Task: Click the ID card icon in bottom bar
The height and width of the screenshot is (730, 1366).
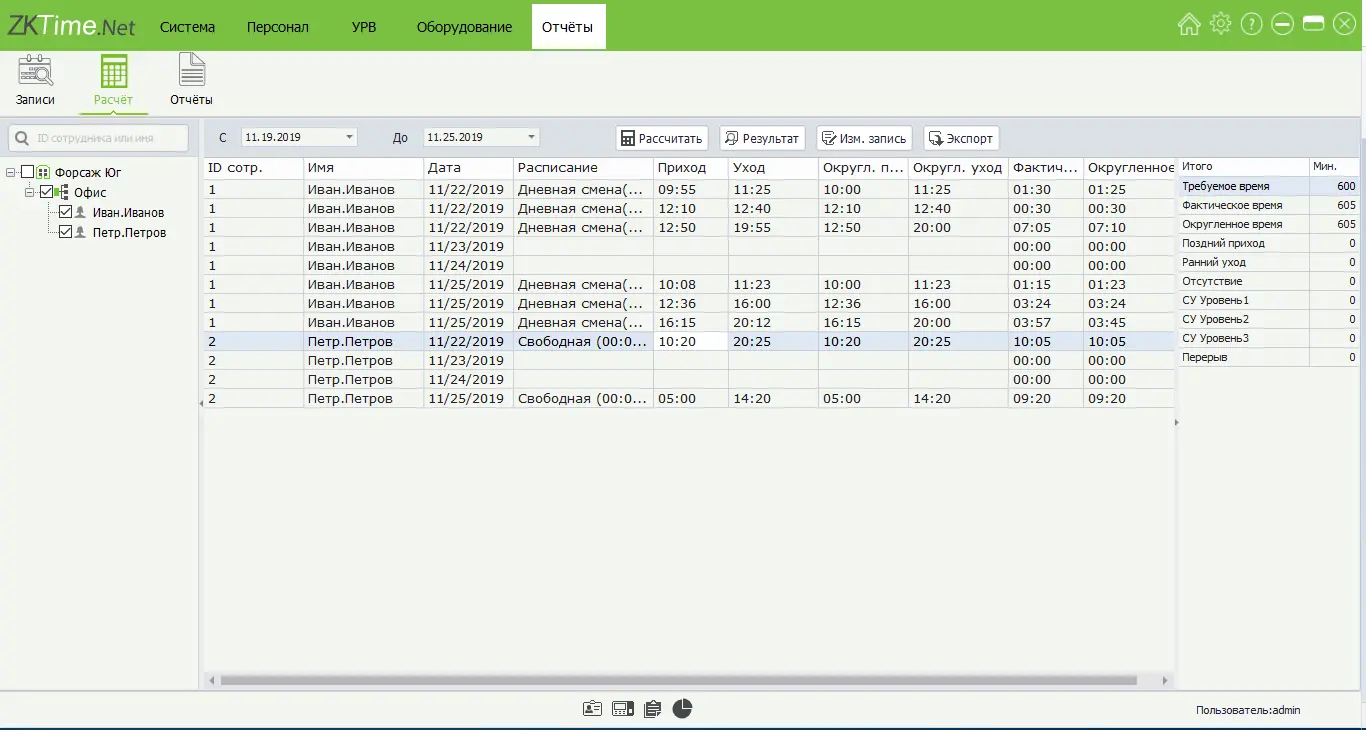Action: coord(592,709)
